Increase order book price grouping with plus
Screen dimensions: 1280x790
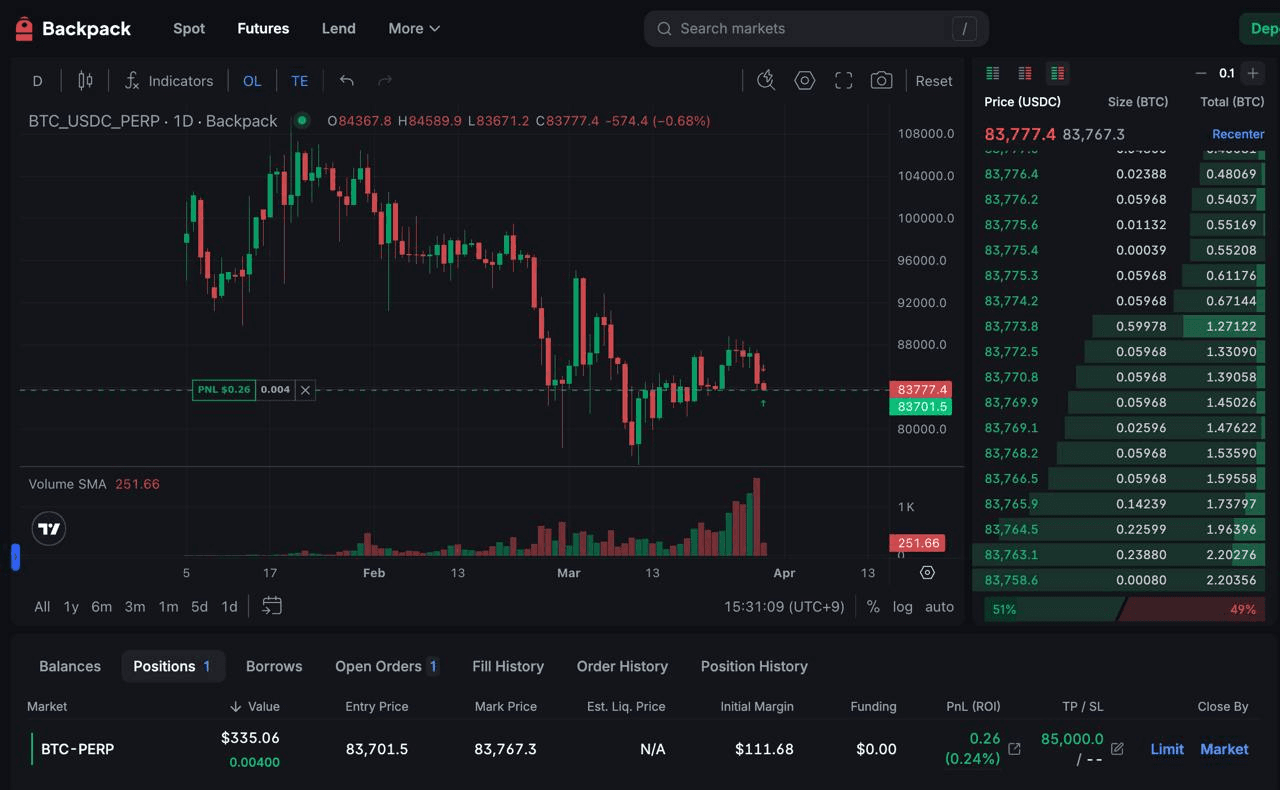(1253, 73)
